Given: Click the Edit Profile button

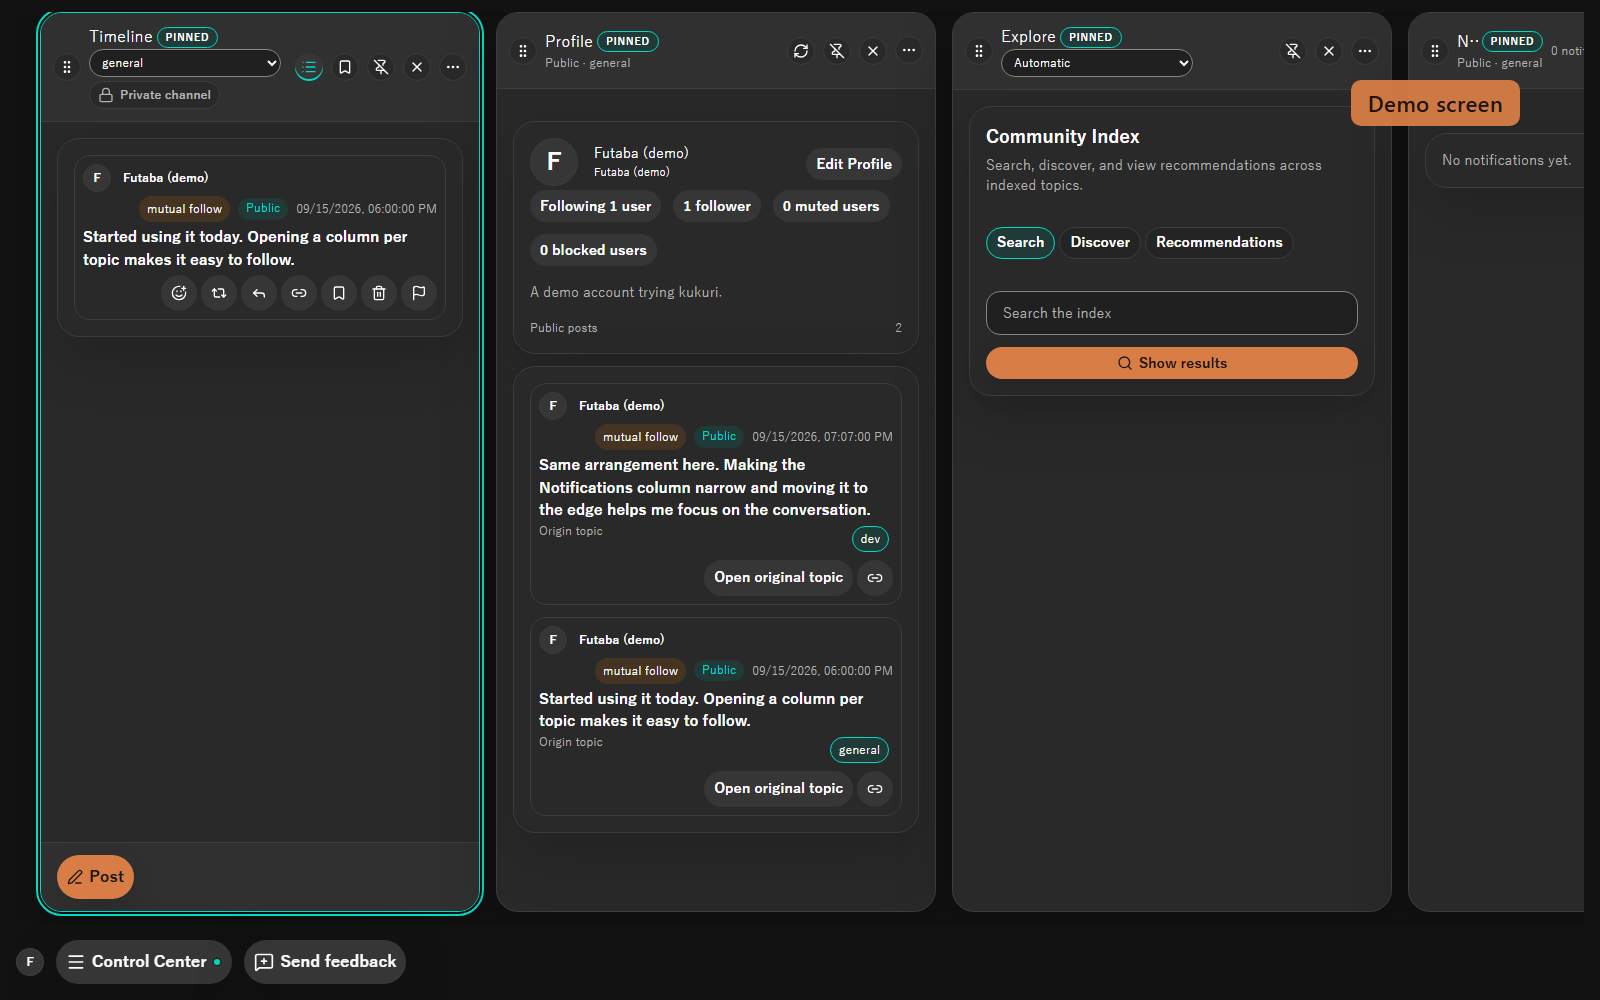Looking at the screenshot, I should 854,164.
